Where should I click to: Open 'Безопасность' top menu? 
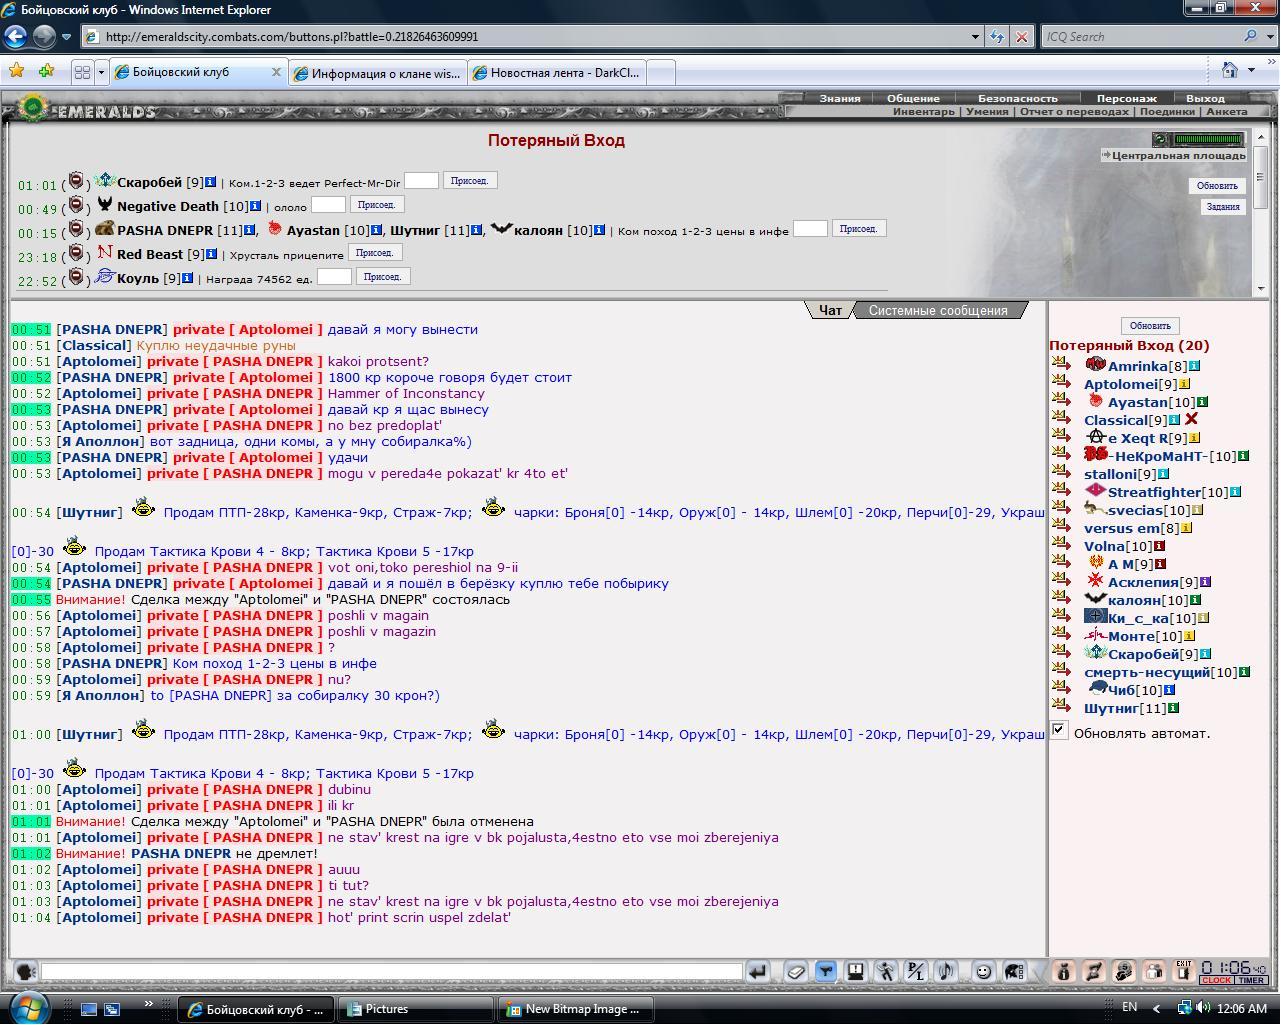pos(1017,98)
